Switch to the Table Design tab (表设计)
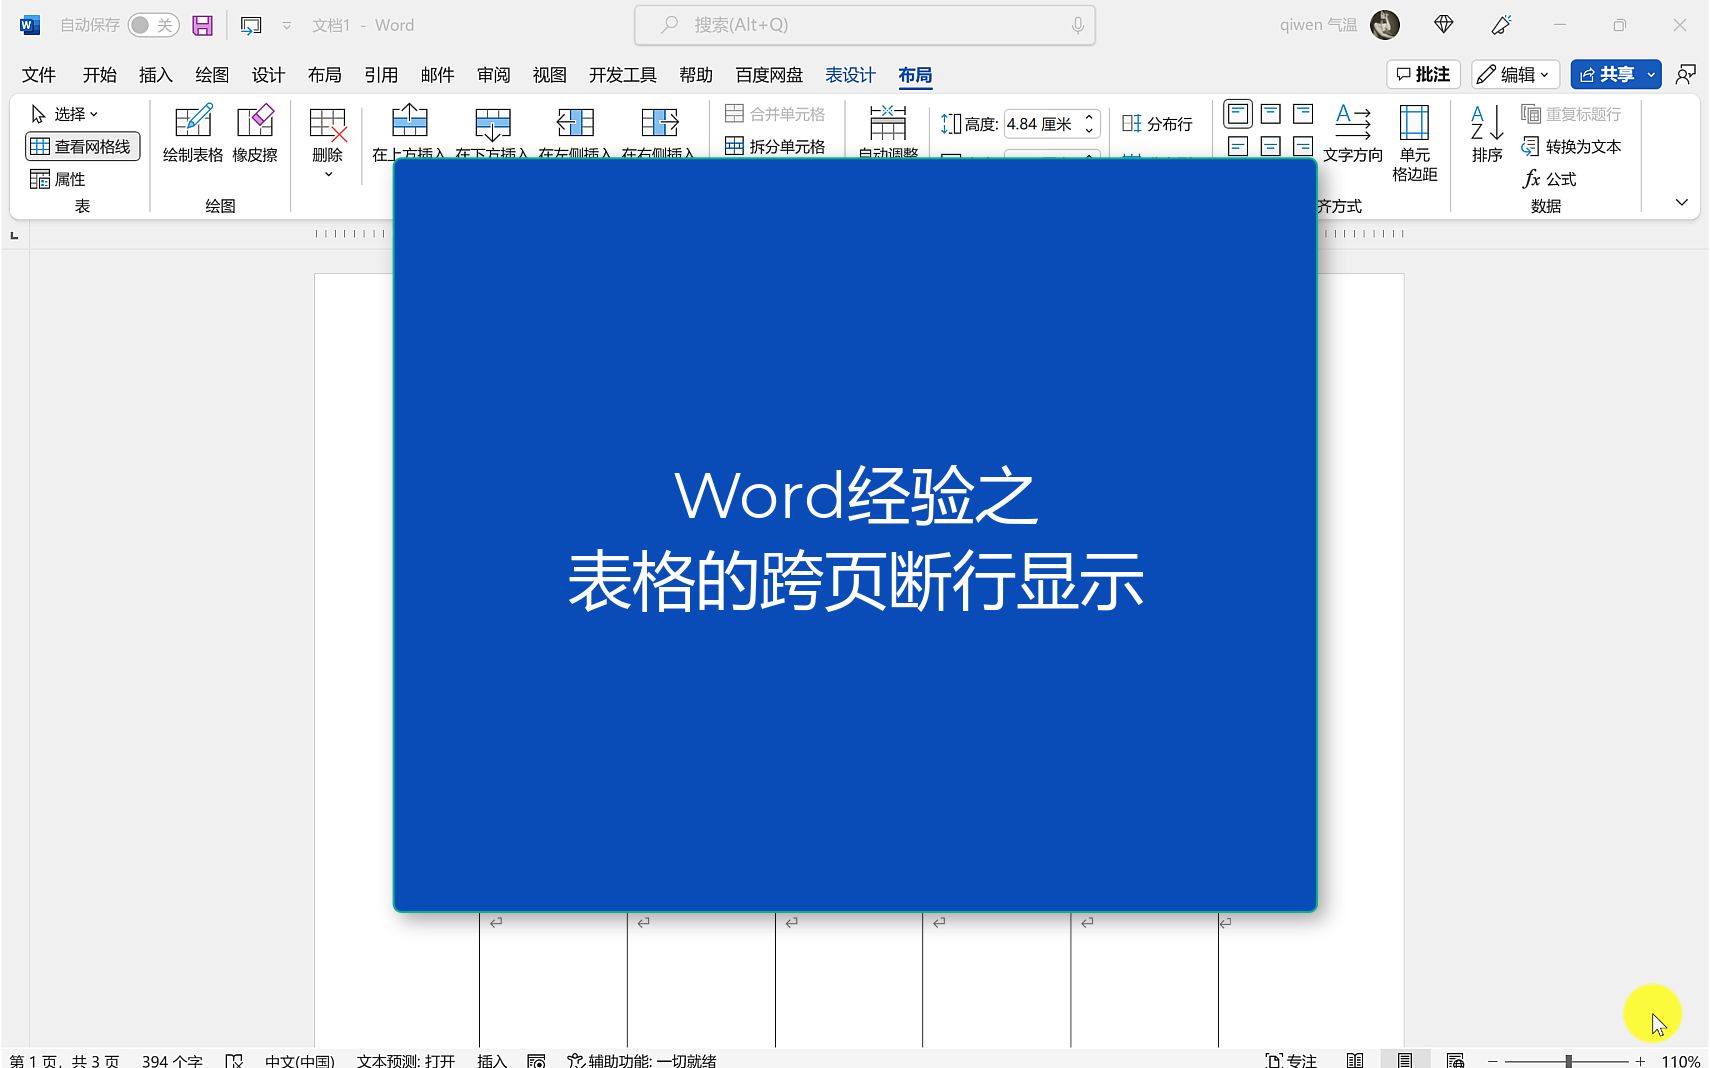The height and width of the screenshot is (1068, 1710). (x=849, y=73)
